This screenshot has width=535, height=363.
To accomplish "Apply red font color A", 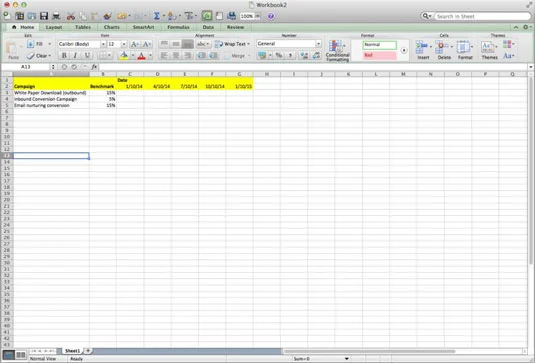I will pyautogui.click(x=142, y=56).
